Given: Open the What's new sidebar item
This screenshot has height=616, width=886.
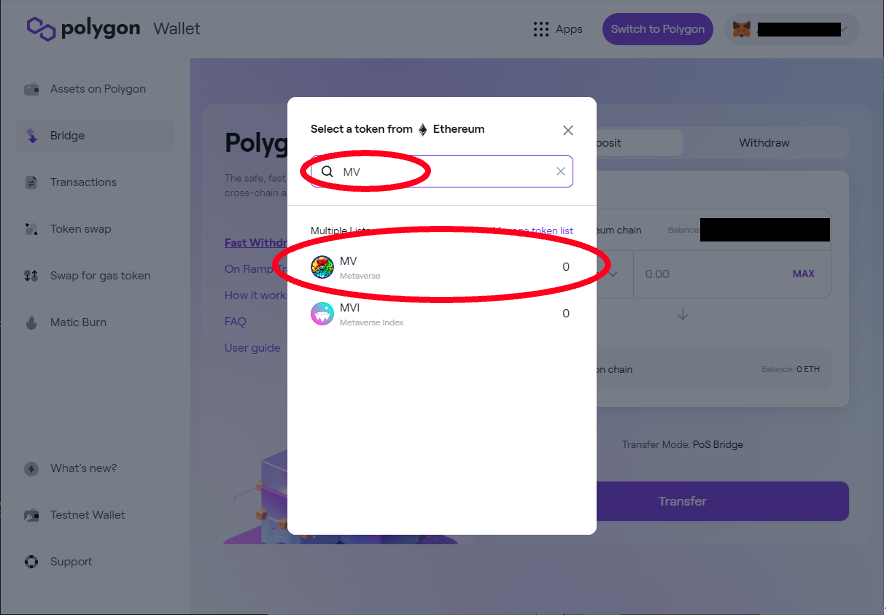Looking at the screenshot, I should pos(83,468).
